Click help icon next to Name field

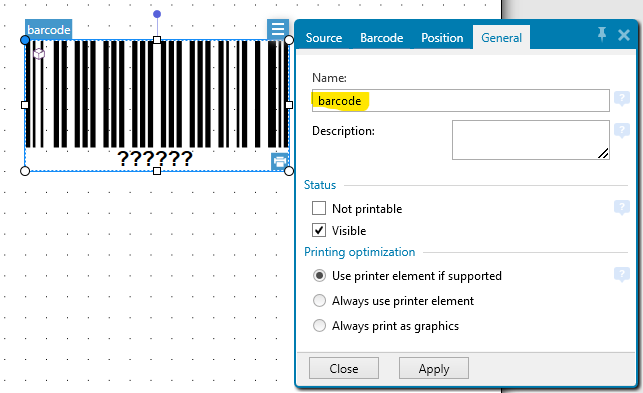pos(622,98)
